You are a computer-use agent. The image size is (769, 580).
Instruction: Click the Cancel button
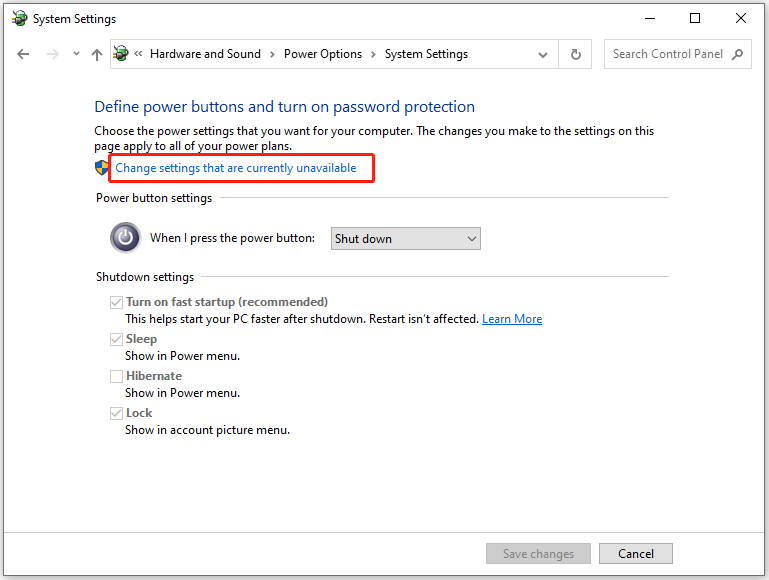tap(636, 554)
